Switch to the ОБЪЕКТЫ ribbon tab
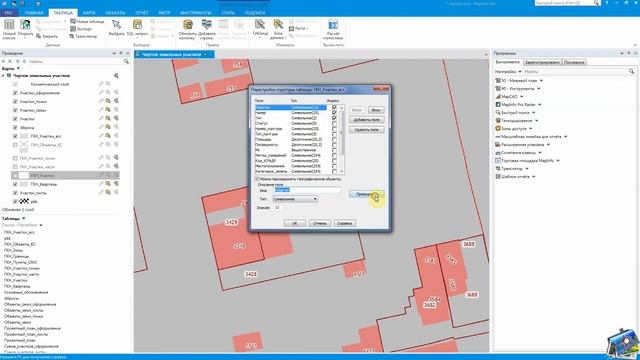 point(115,13)
